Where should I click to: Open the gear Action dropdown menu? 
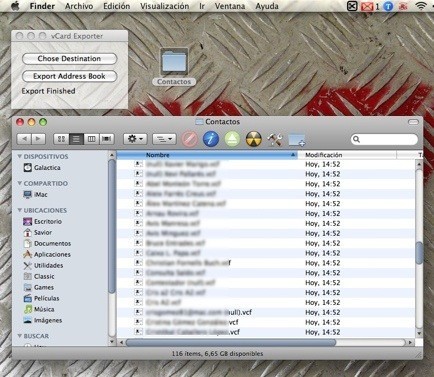tap(135, 139)
